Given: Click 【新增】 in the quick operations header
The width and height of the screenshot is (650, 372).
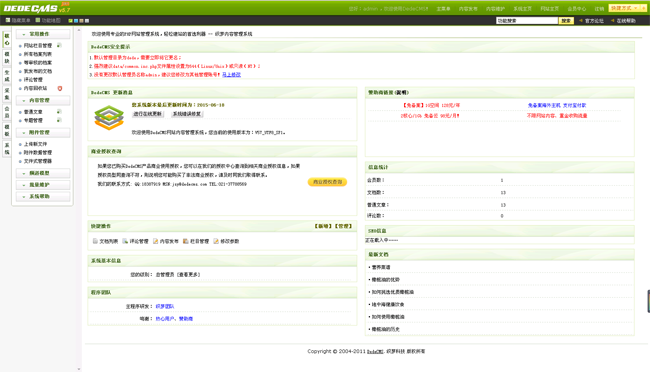Looking at the screenshot, I should (x=323, y=226).
